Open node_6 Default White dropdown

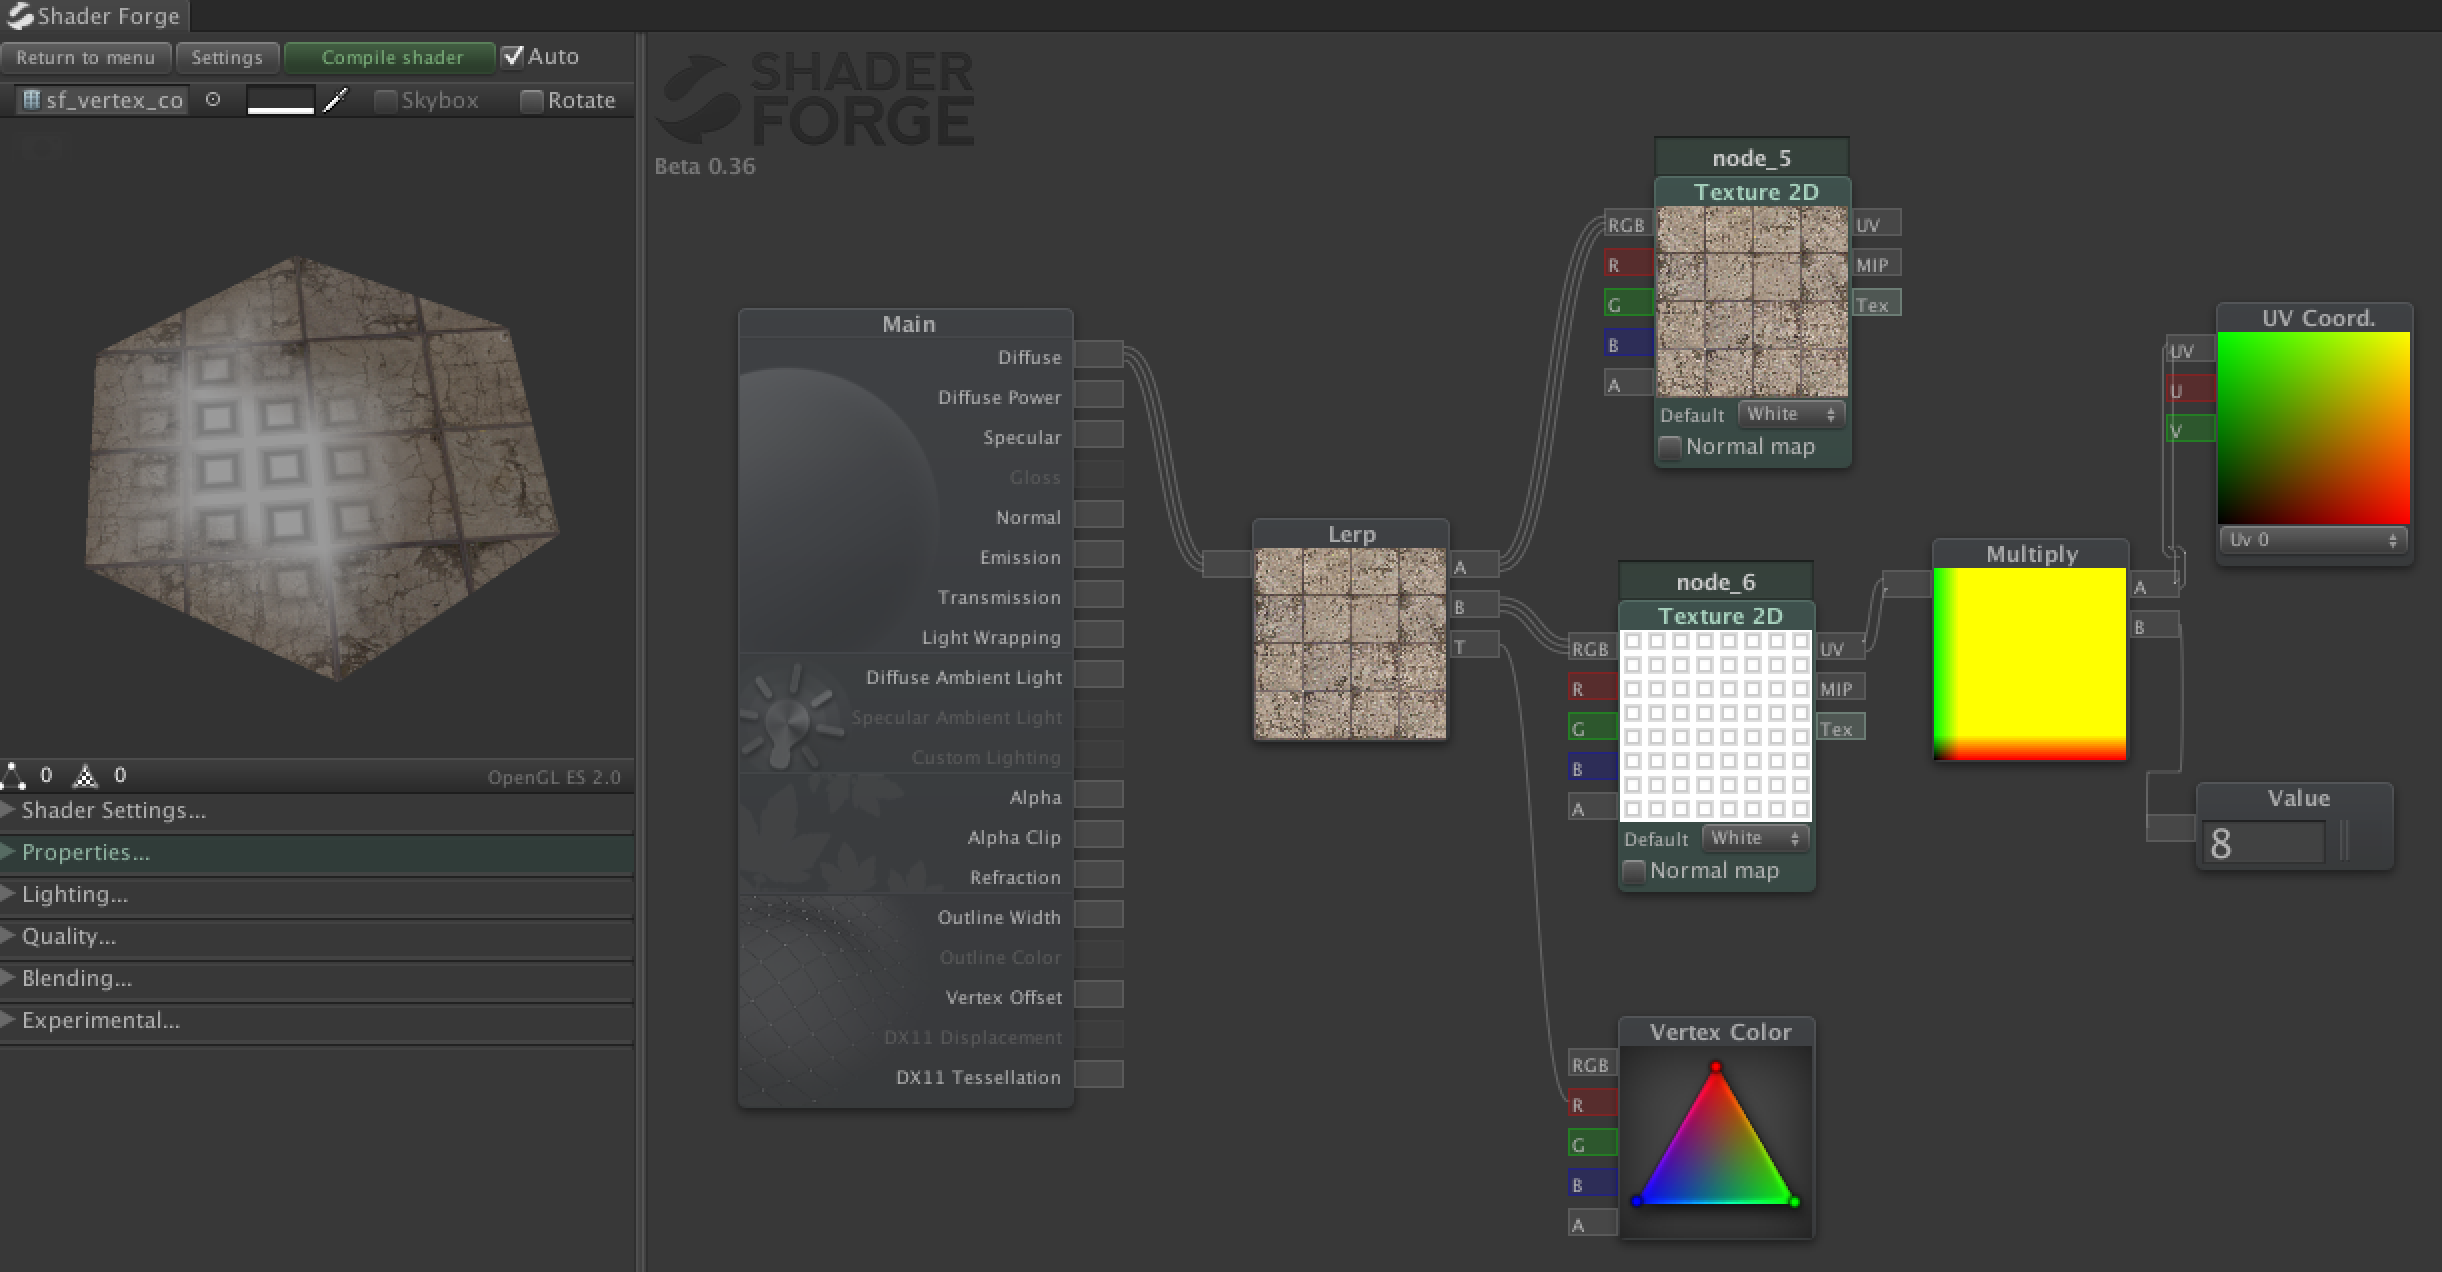pos(1755,838)
